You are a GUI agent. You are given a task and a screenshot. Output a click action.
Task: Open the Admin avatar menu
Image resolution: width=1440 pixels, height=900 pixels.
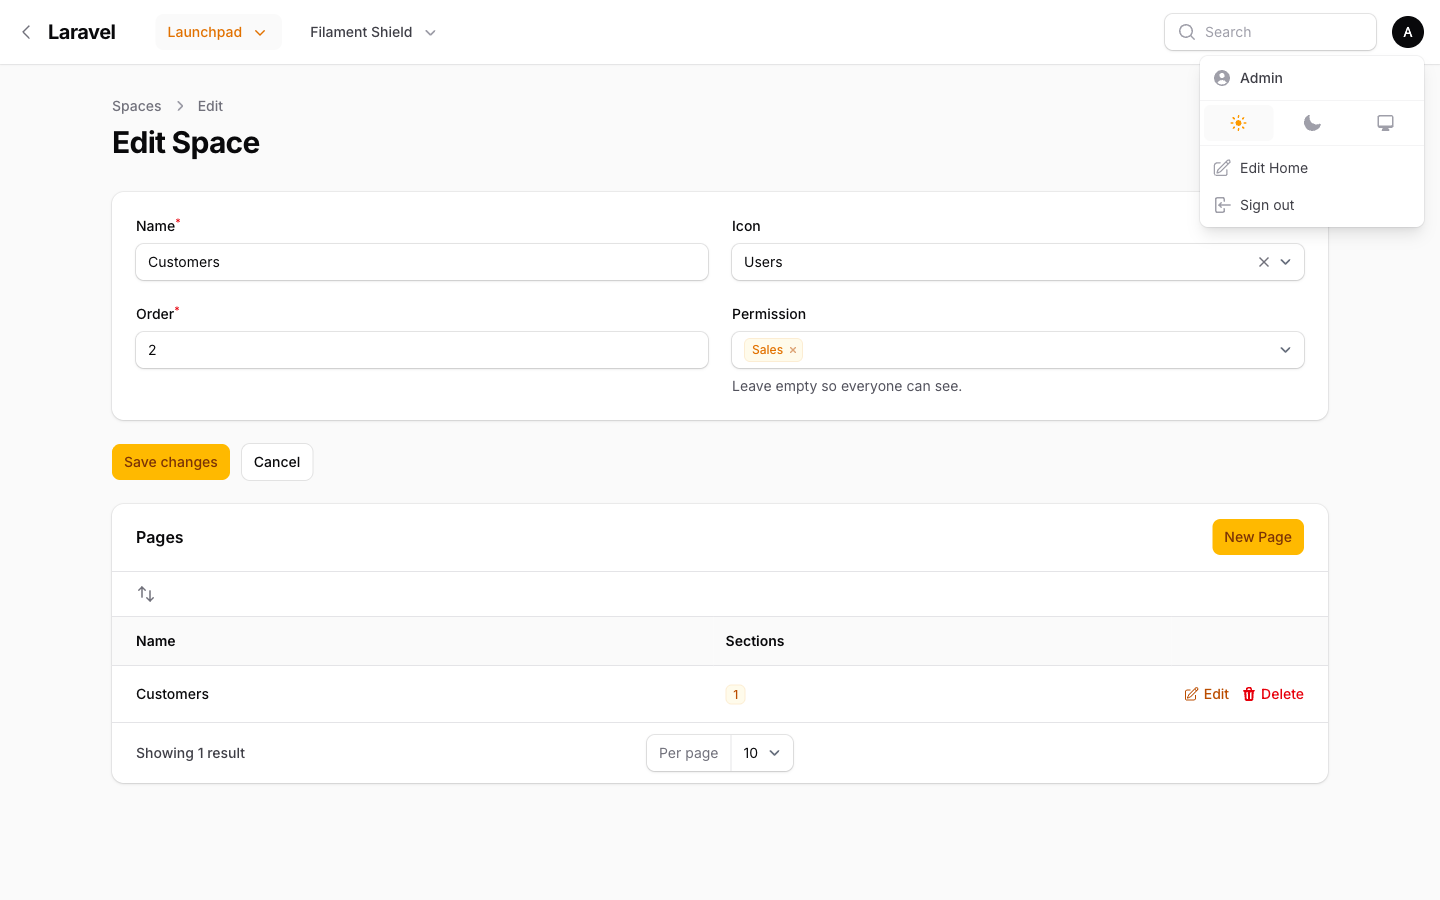pyautogui.click(x=1408, y=32)
